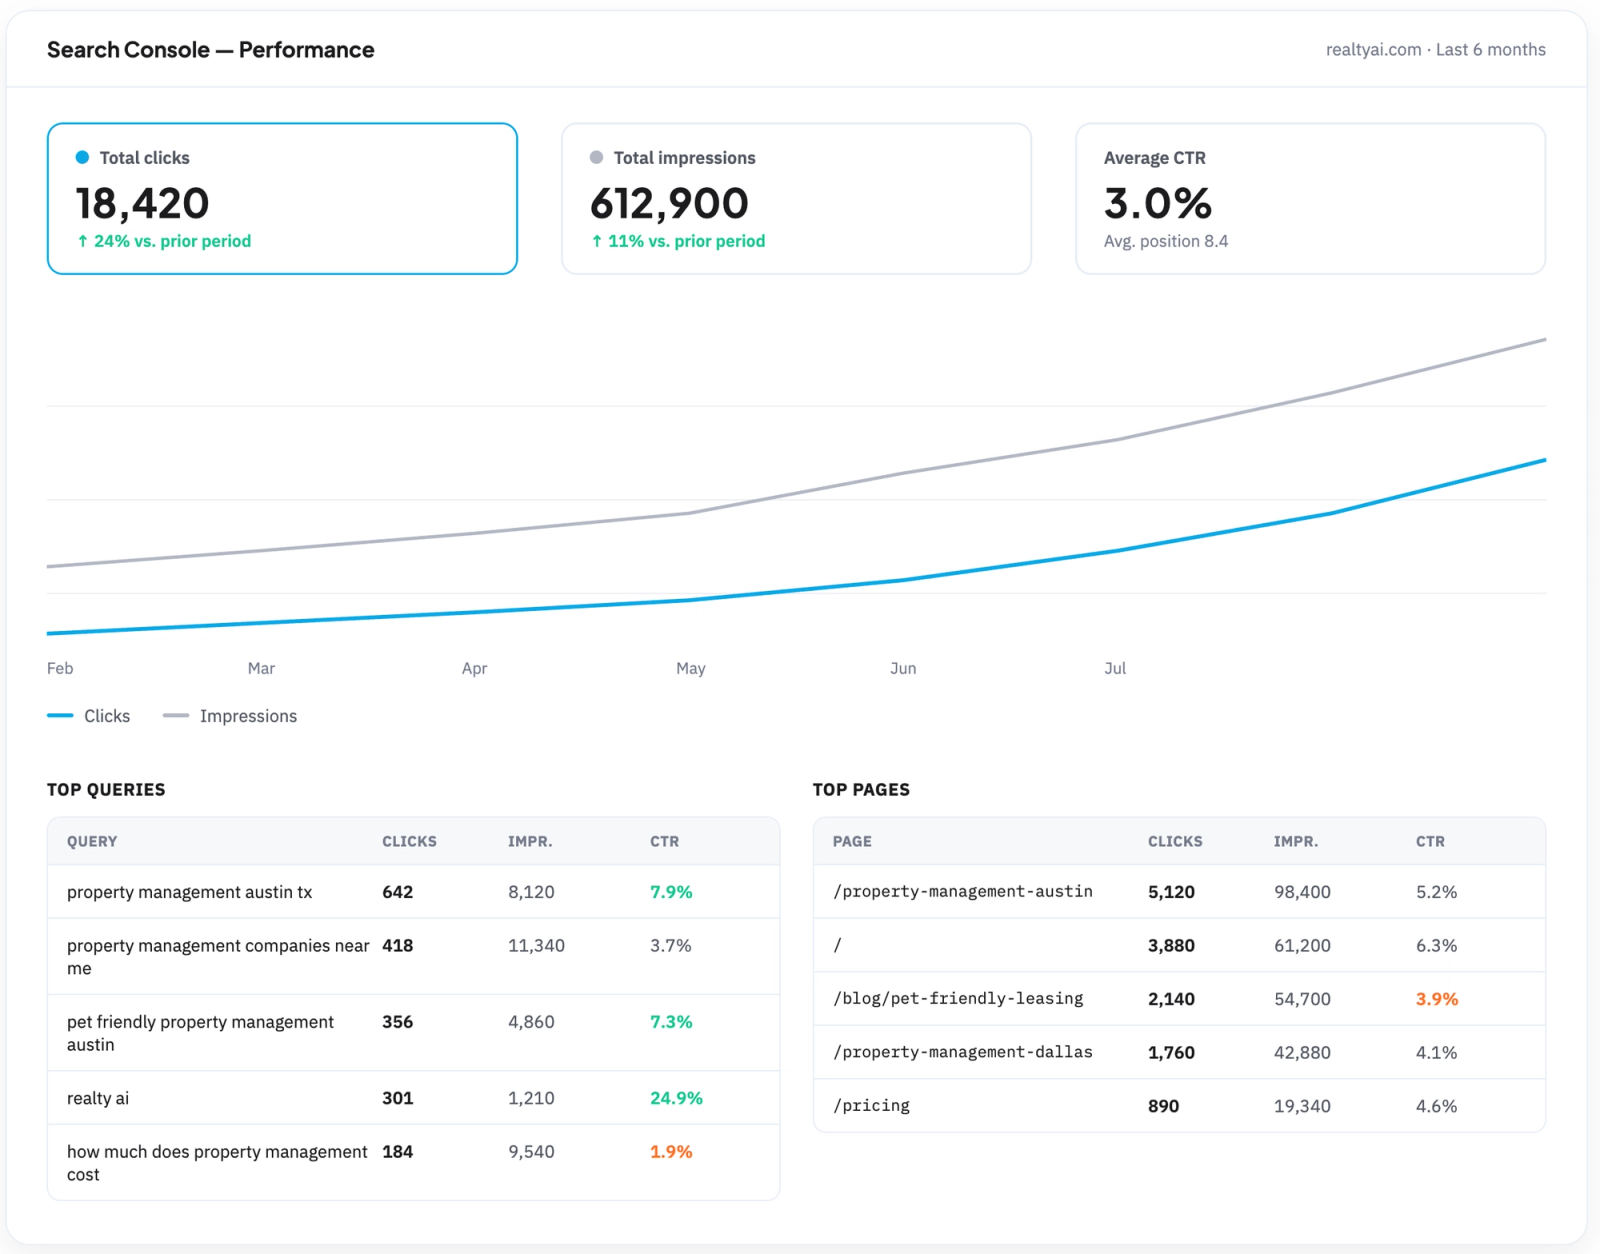Screen dimensions: 1600x1254
Task: Toggle the Clicks legend line swatch
Action: click(x=60, y=716)
